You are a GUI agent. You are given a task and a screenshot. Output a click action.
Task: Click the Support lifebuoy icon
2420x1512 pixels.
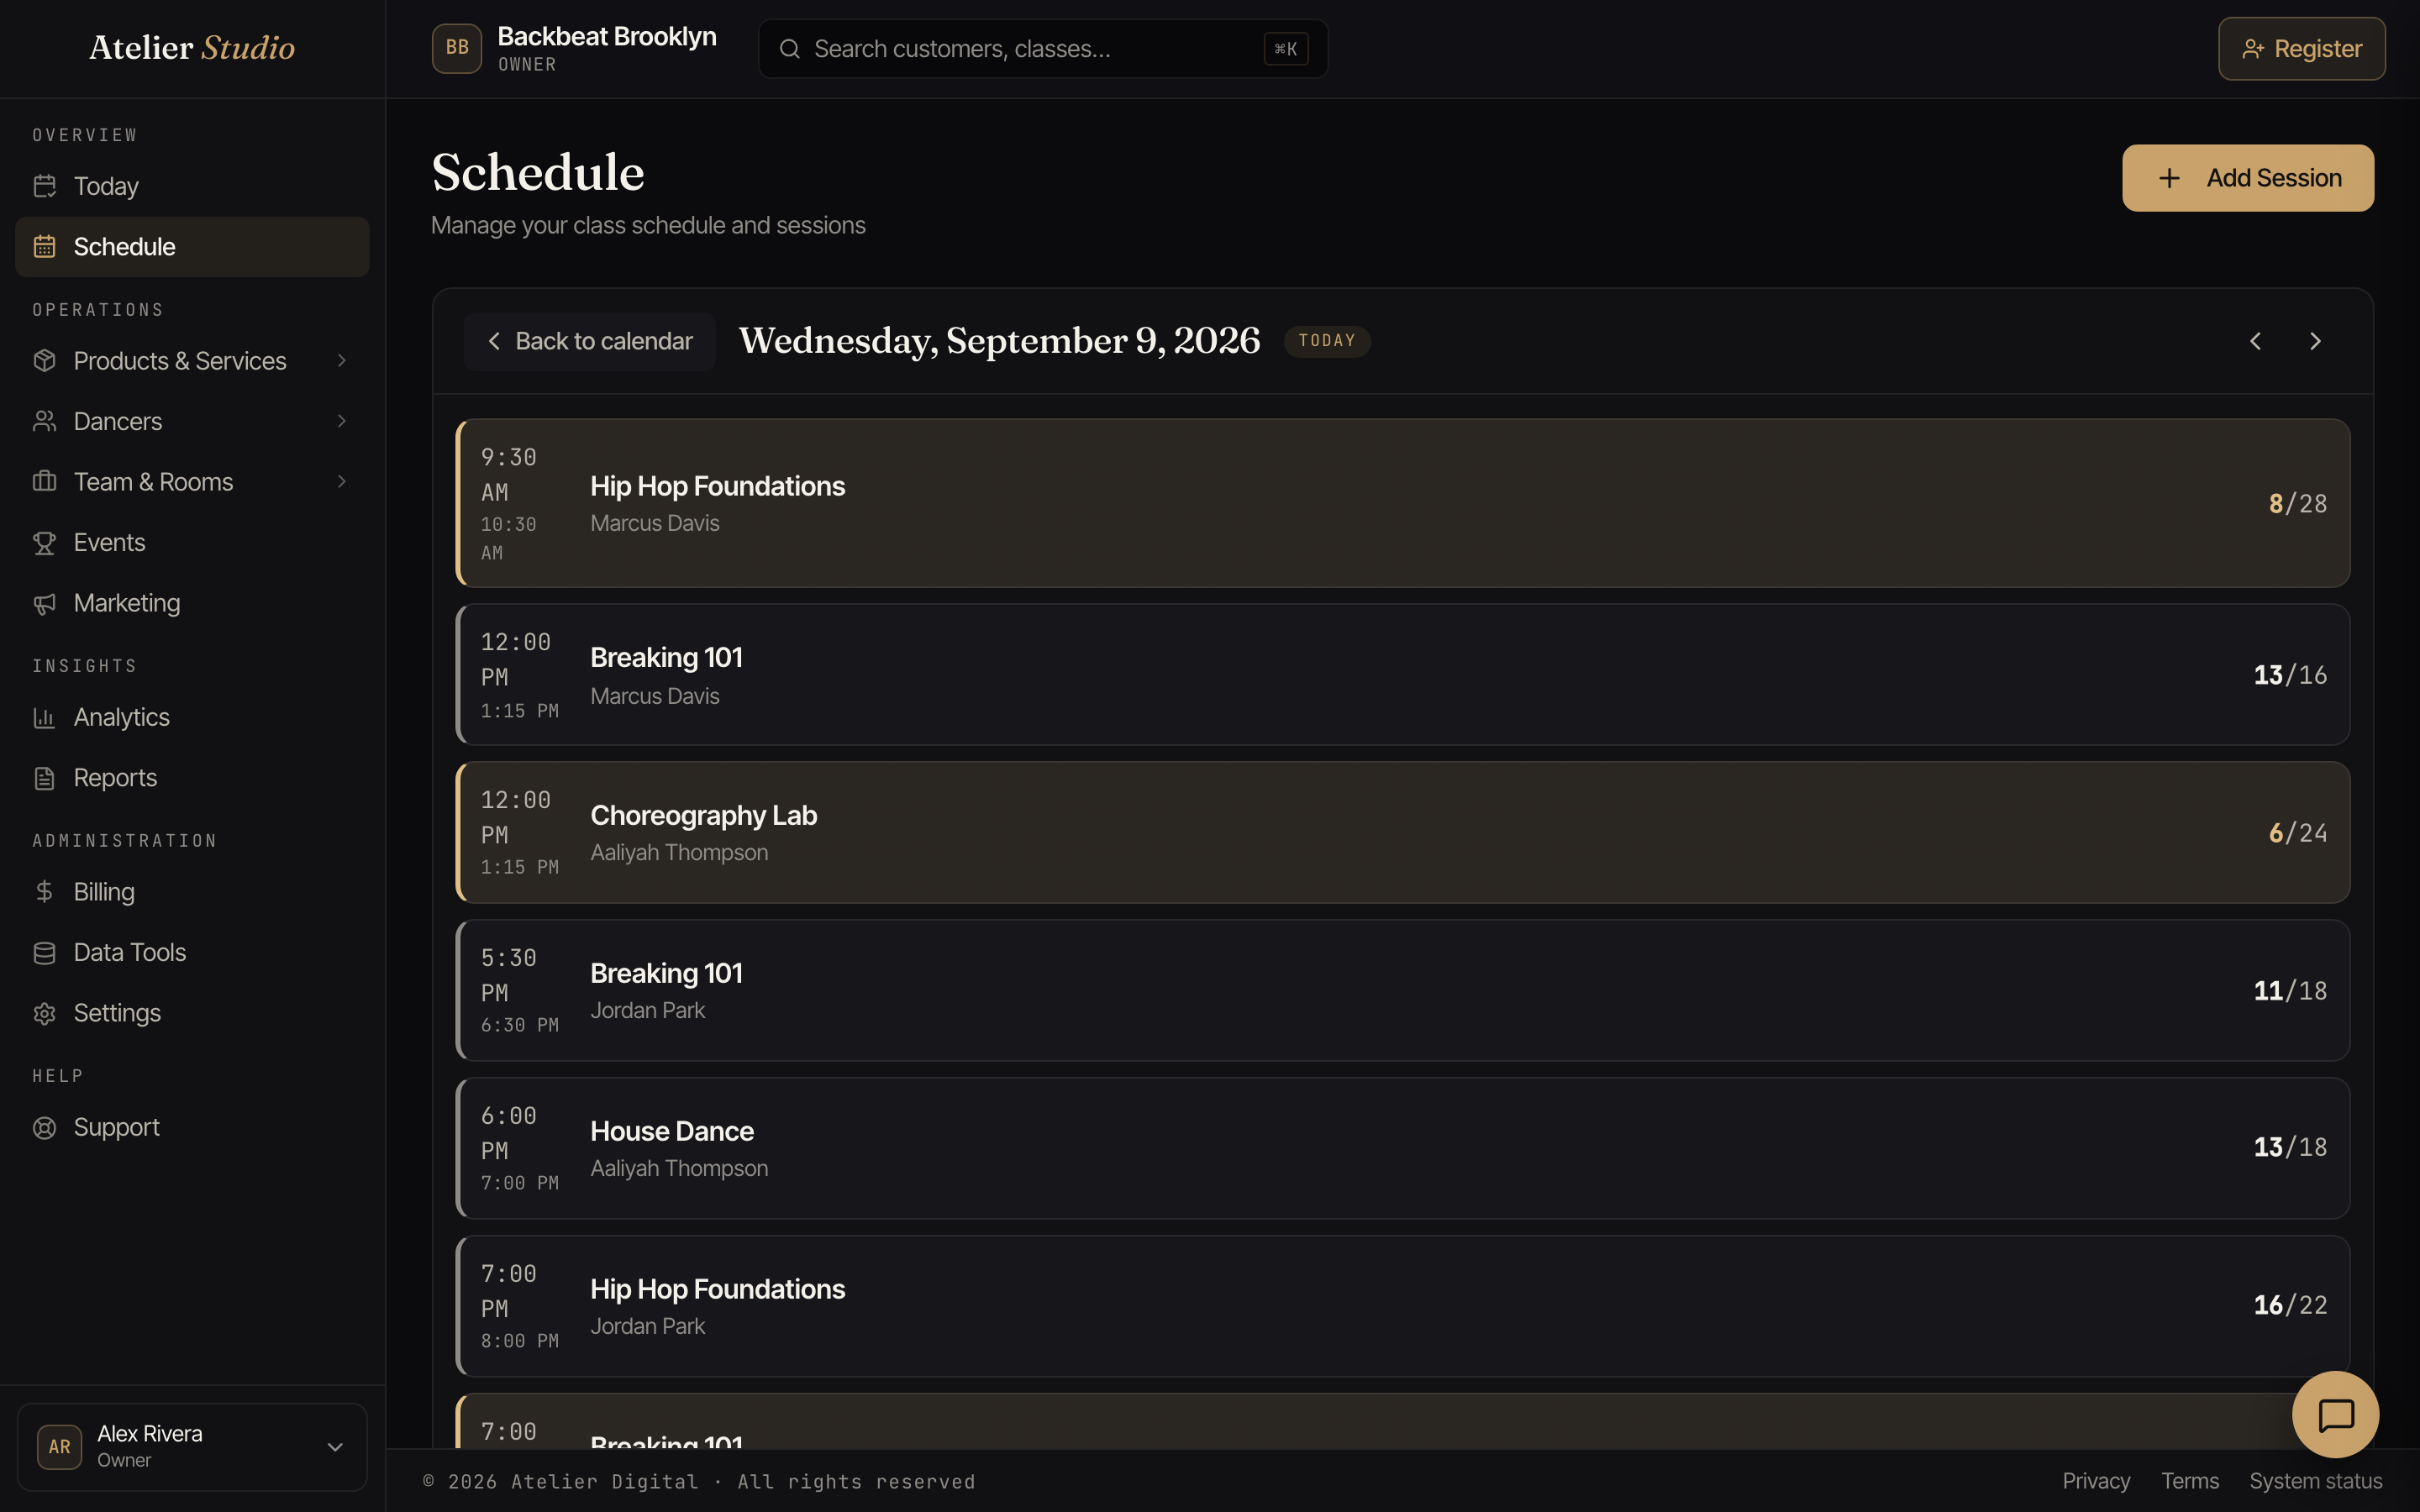tap(44, 1127)
